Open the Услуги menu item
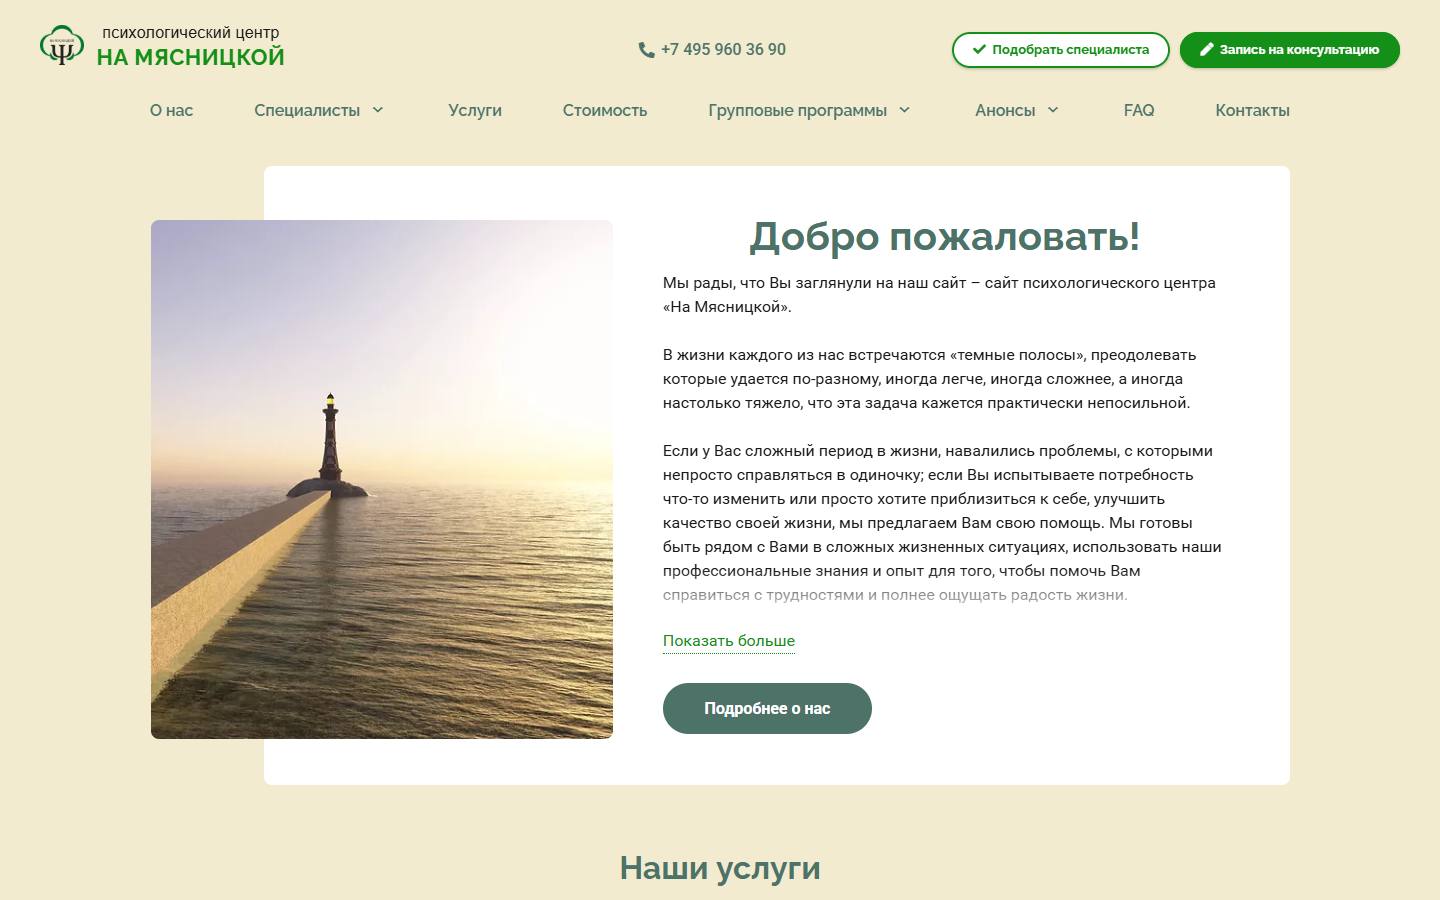The height and width of the screenshot is (900, 1440). click(x=475, y=110)
